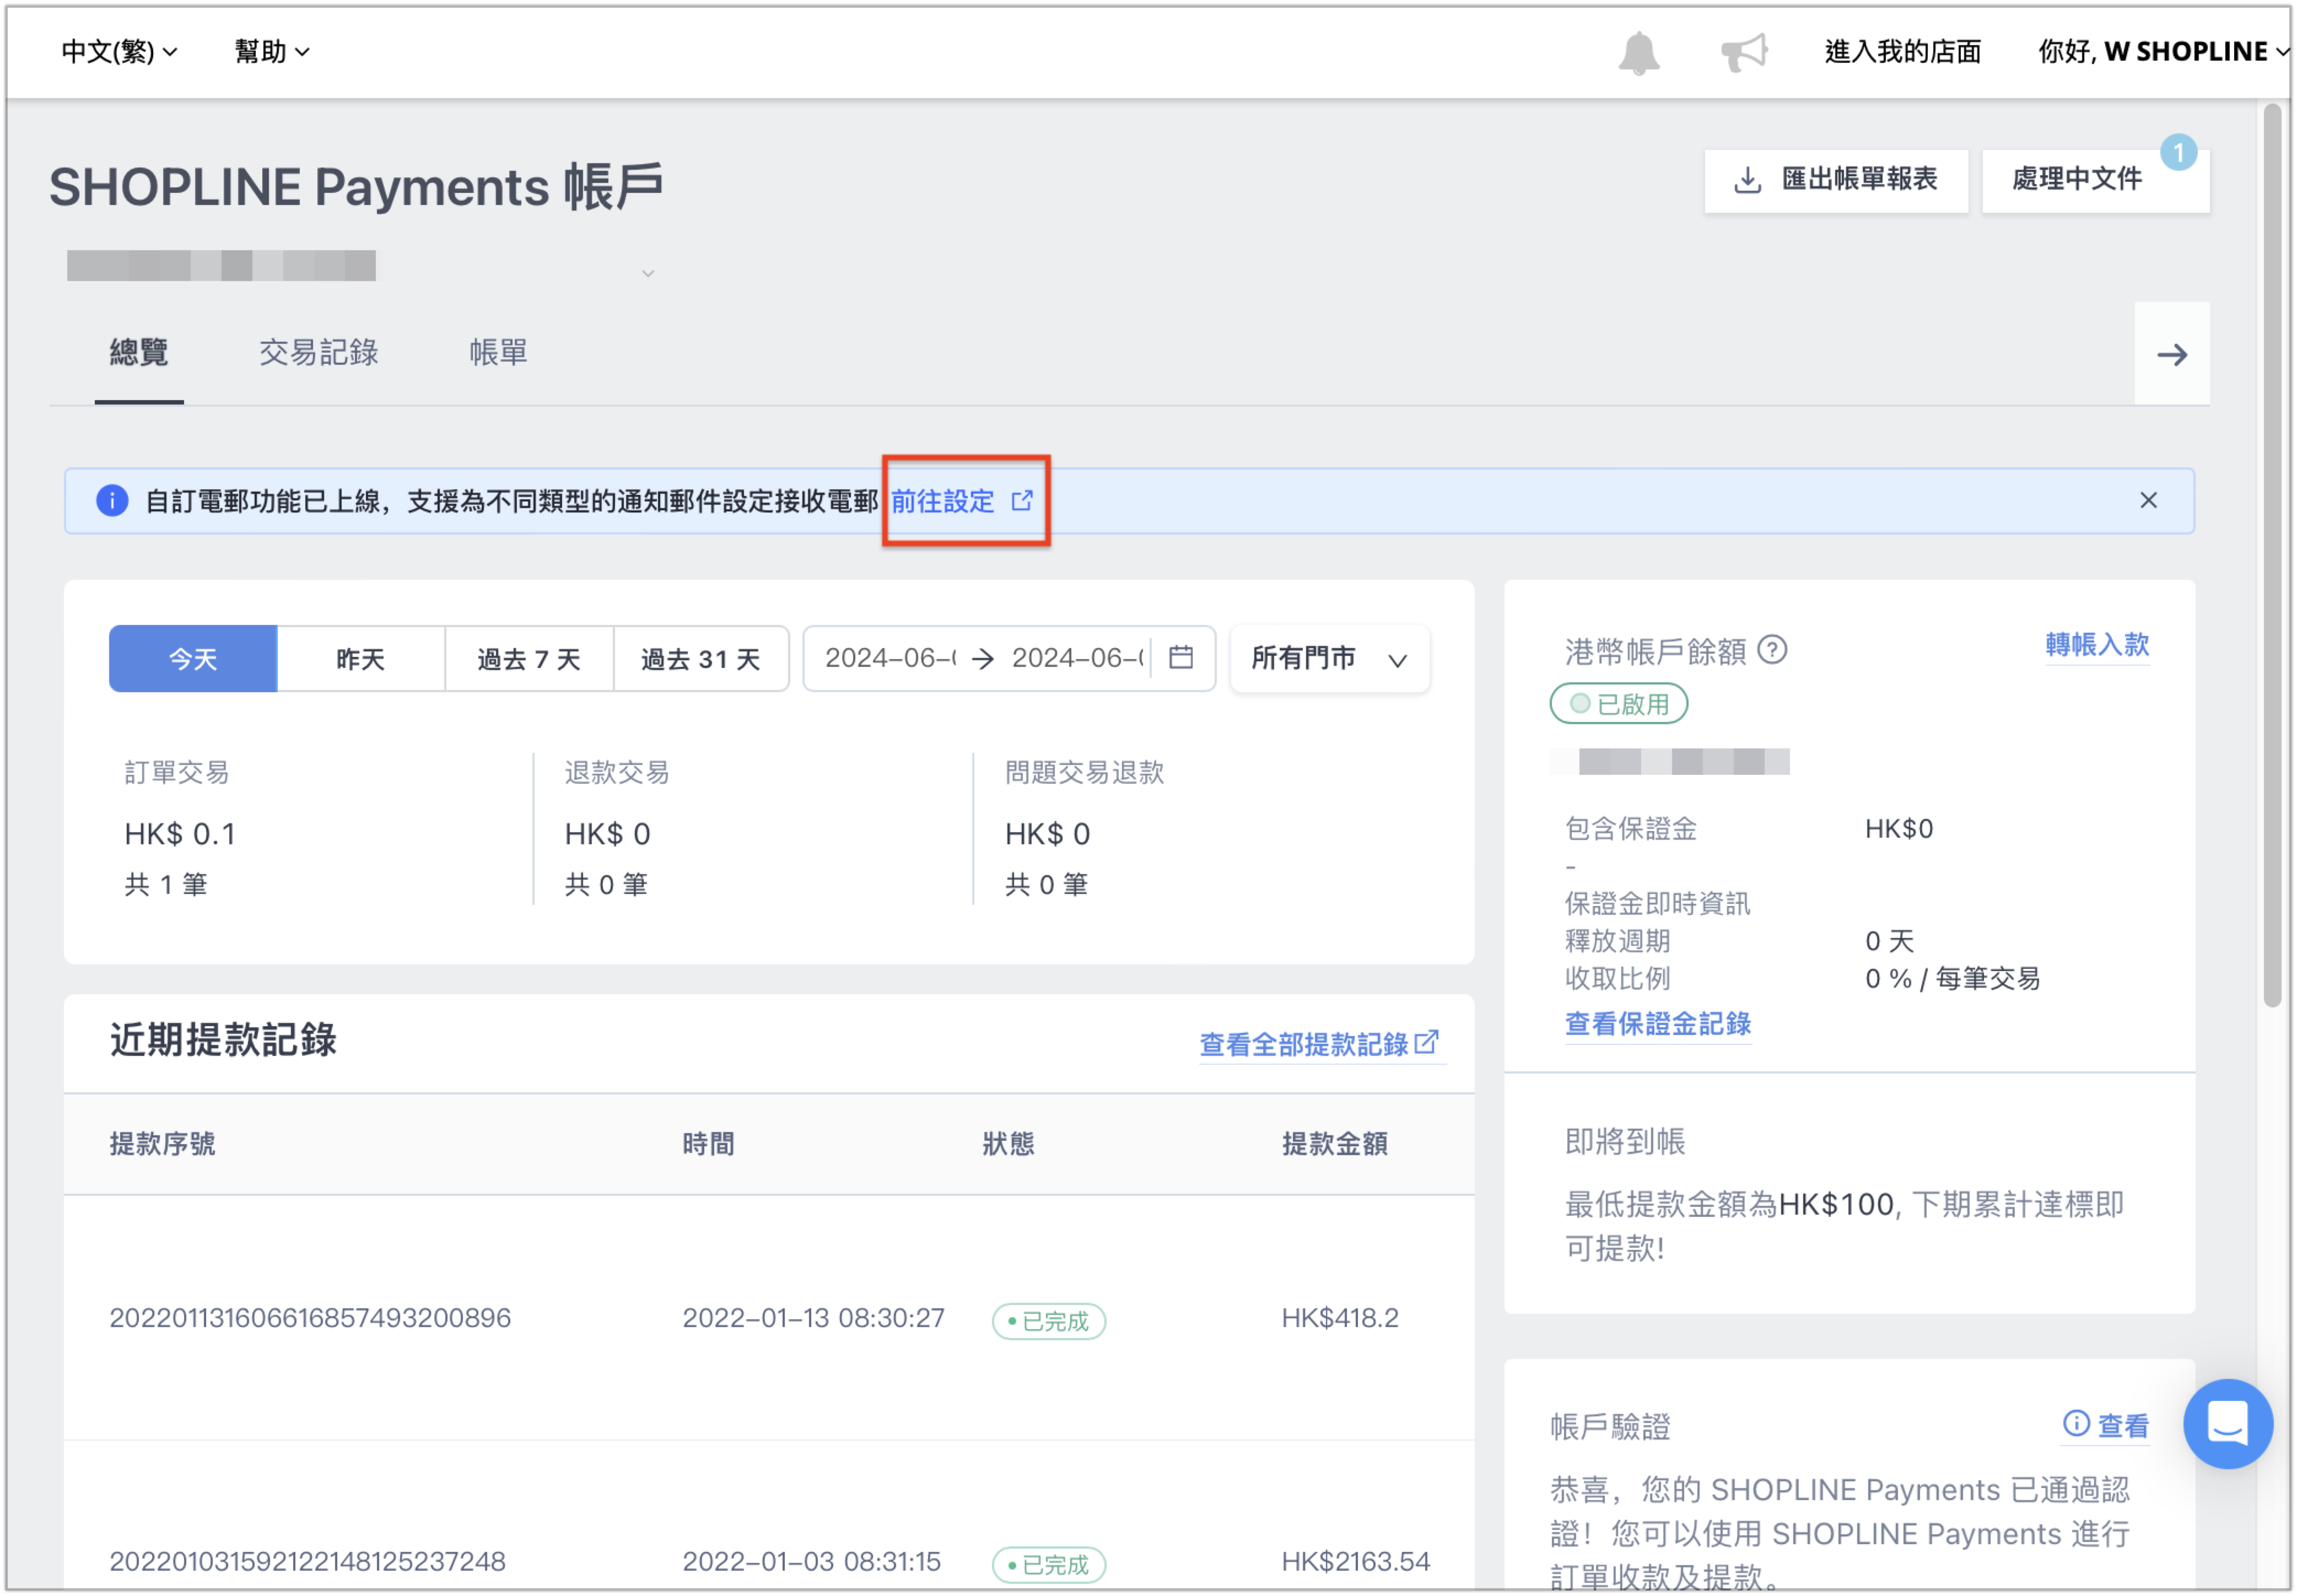The height and width of the screenshot is (1596, 2297).
Task: Dismiss the custom email info banner
Action: (x=2147, y=500)
